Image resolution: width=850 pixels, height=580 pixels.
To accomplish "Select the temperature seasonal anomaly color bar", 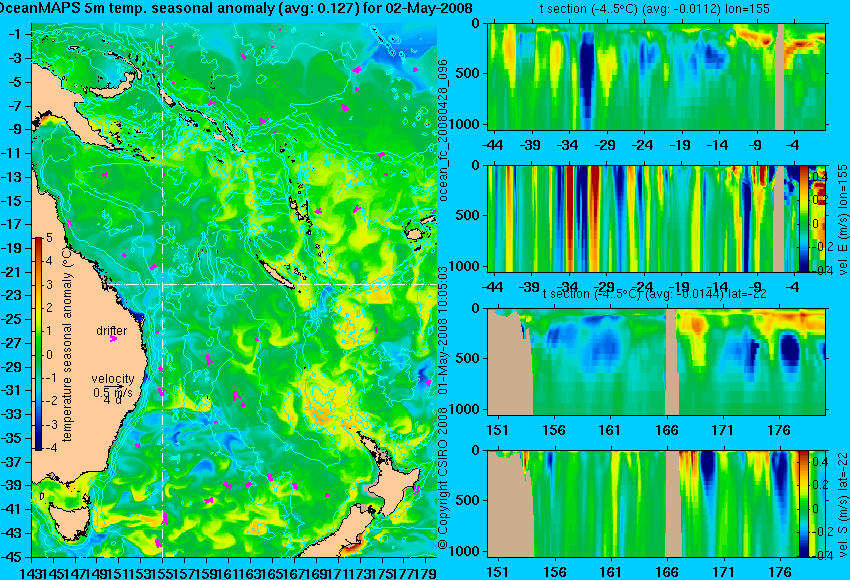I will pyautogui.click(x=39, y=344).
